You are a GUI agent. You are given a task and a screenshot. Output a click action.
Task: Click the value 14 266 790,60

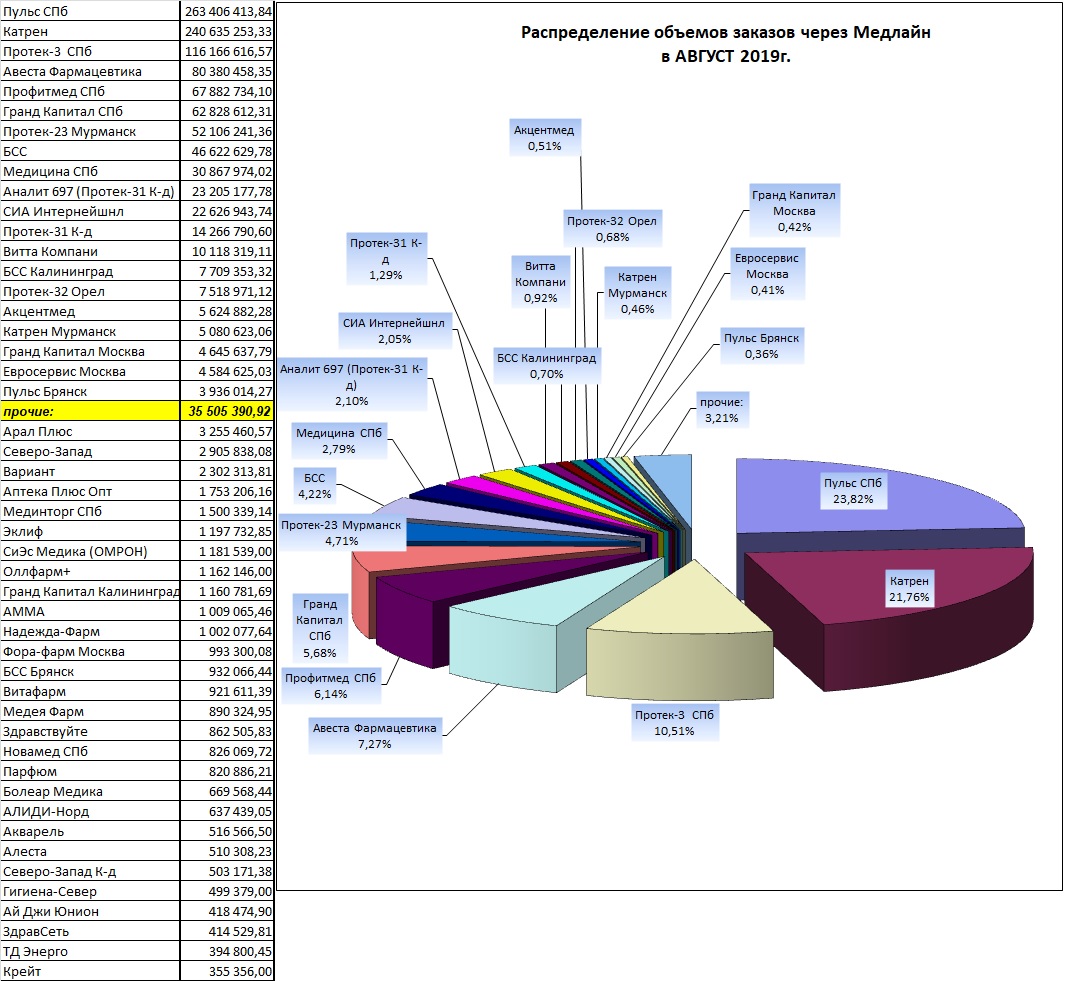click(x=227, y=231)
